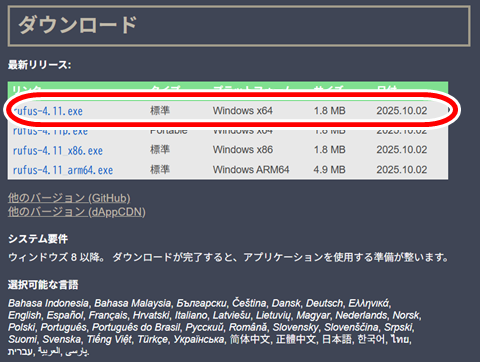The height and width of the screenshot is (362, 480).
Task: Select the 2025.10.02 date in ARM64 row
Action: (x=402, y=170)
